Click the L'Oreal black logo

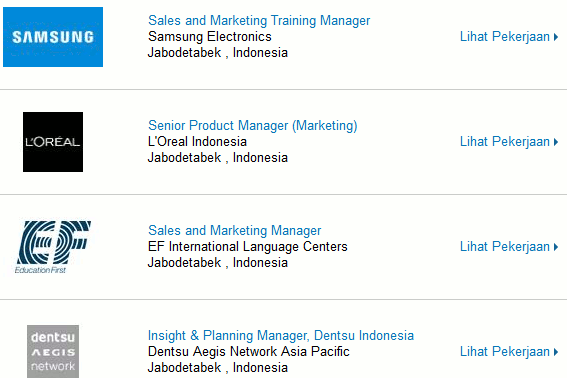(53, 142)
